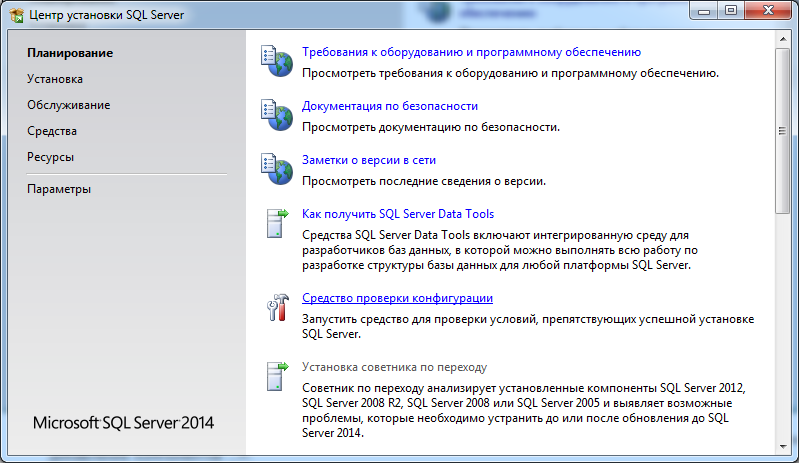Click the scrollbar down arrow

783,445
